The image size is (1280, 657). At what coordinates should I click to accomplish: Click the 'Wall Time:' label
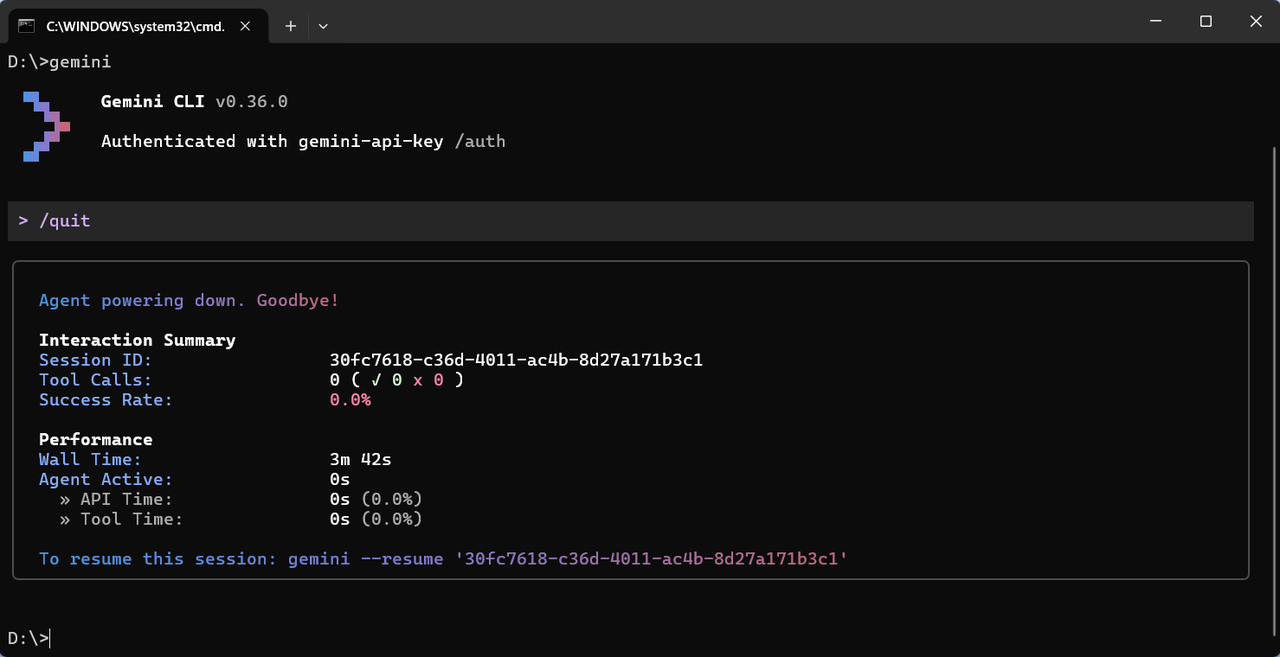coord(90,460)
